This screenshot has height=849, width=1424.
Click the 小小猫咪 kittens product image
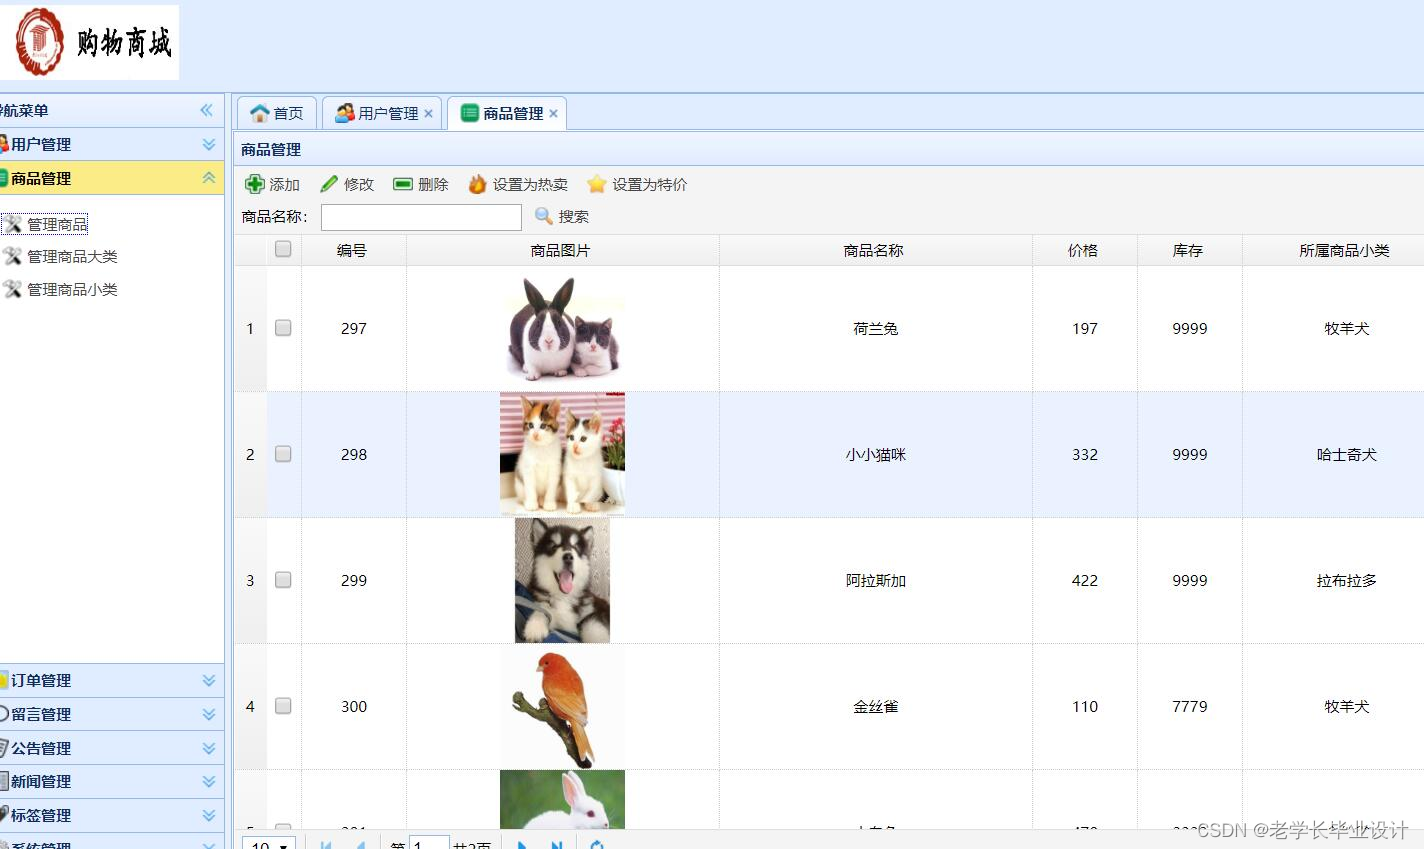coord(562,454)
